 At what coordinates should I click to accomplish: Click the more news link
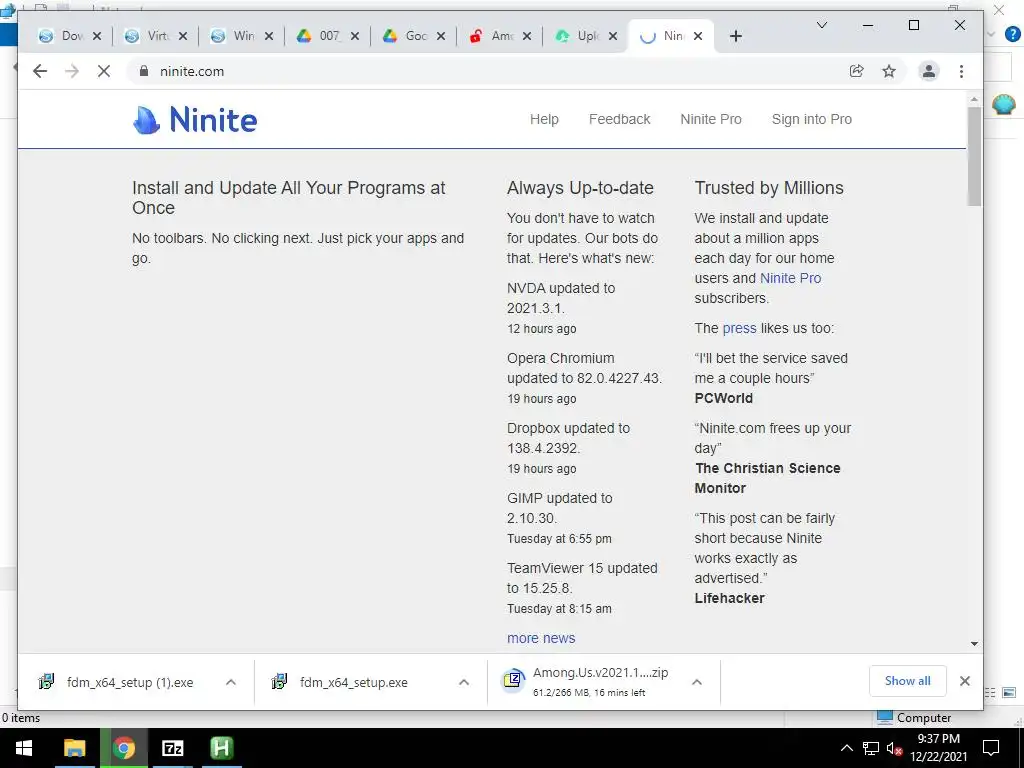click(x=541, y=639)
